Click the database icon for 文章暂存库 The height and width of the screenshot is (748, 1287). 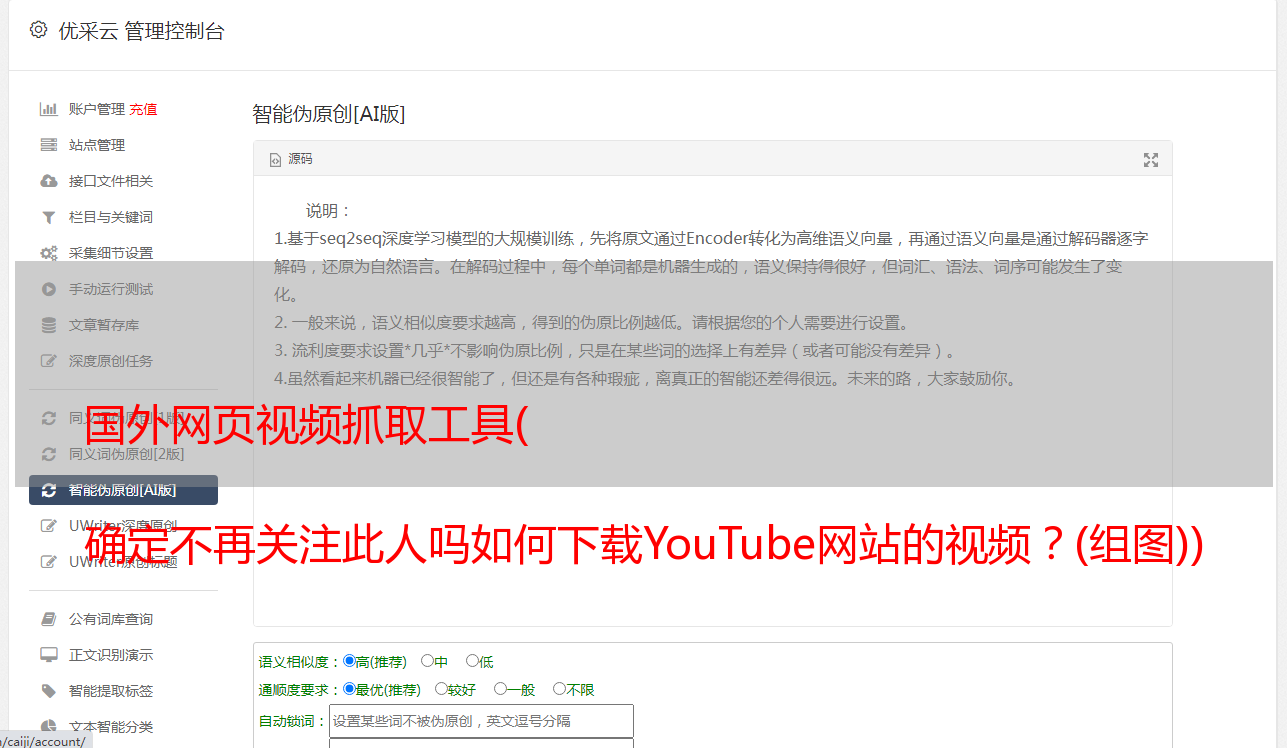click(x=48, y=325)
